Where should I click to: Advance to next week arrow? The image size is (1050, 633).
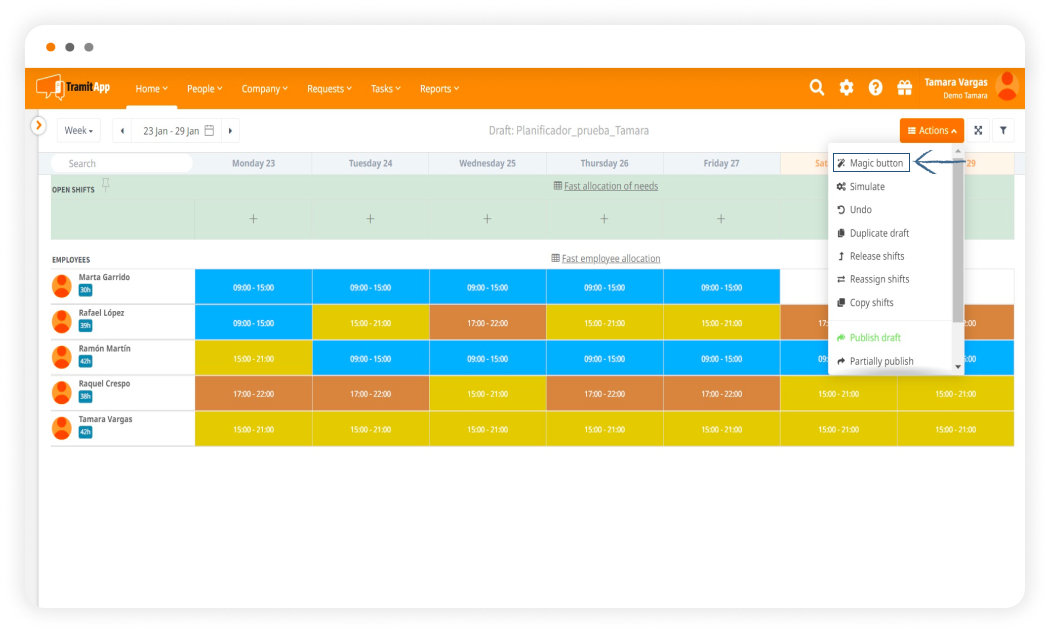[x=230, y=131]
